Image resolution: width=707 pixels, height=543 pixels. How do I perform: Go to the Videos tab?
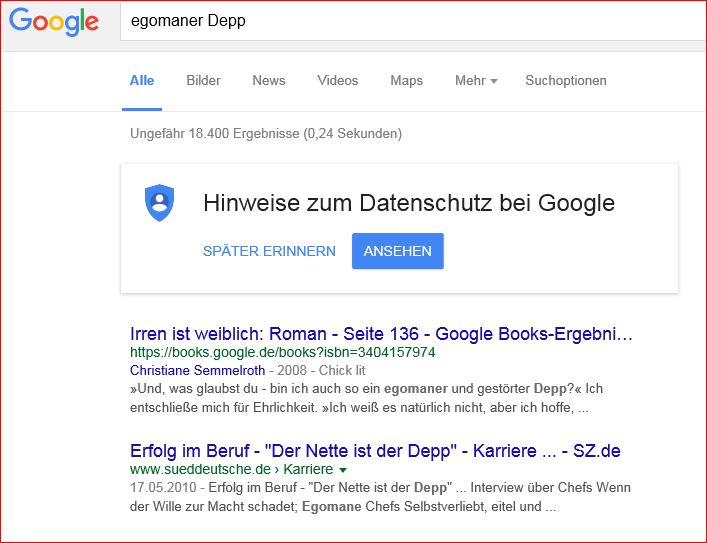337,81
